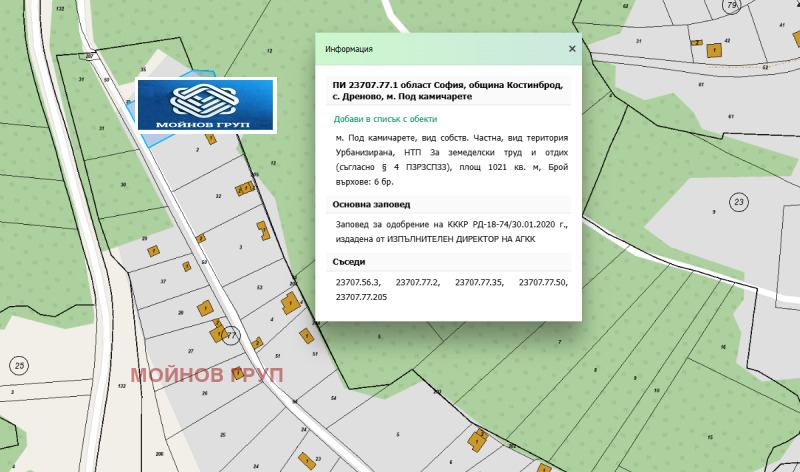Click the red МОЙНОВ ГРУП watermark text
The width and height of the screenshot is (800, 472).
coord(207,374)
